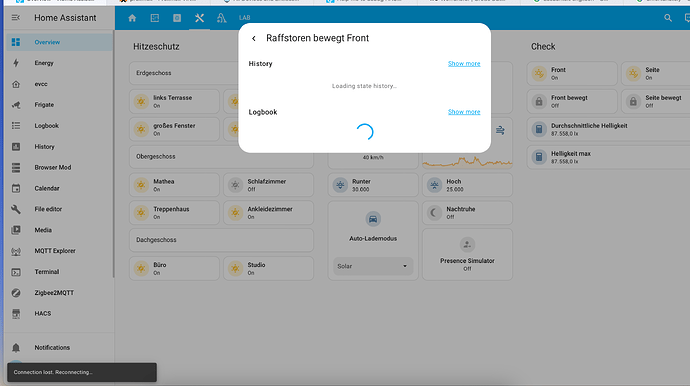Click the Runter tile icon
690x386 pixels.
(x=340, y=185)
